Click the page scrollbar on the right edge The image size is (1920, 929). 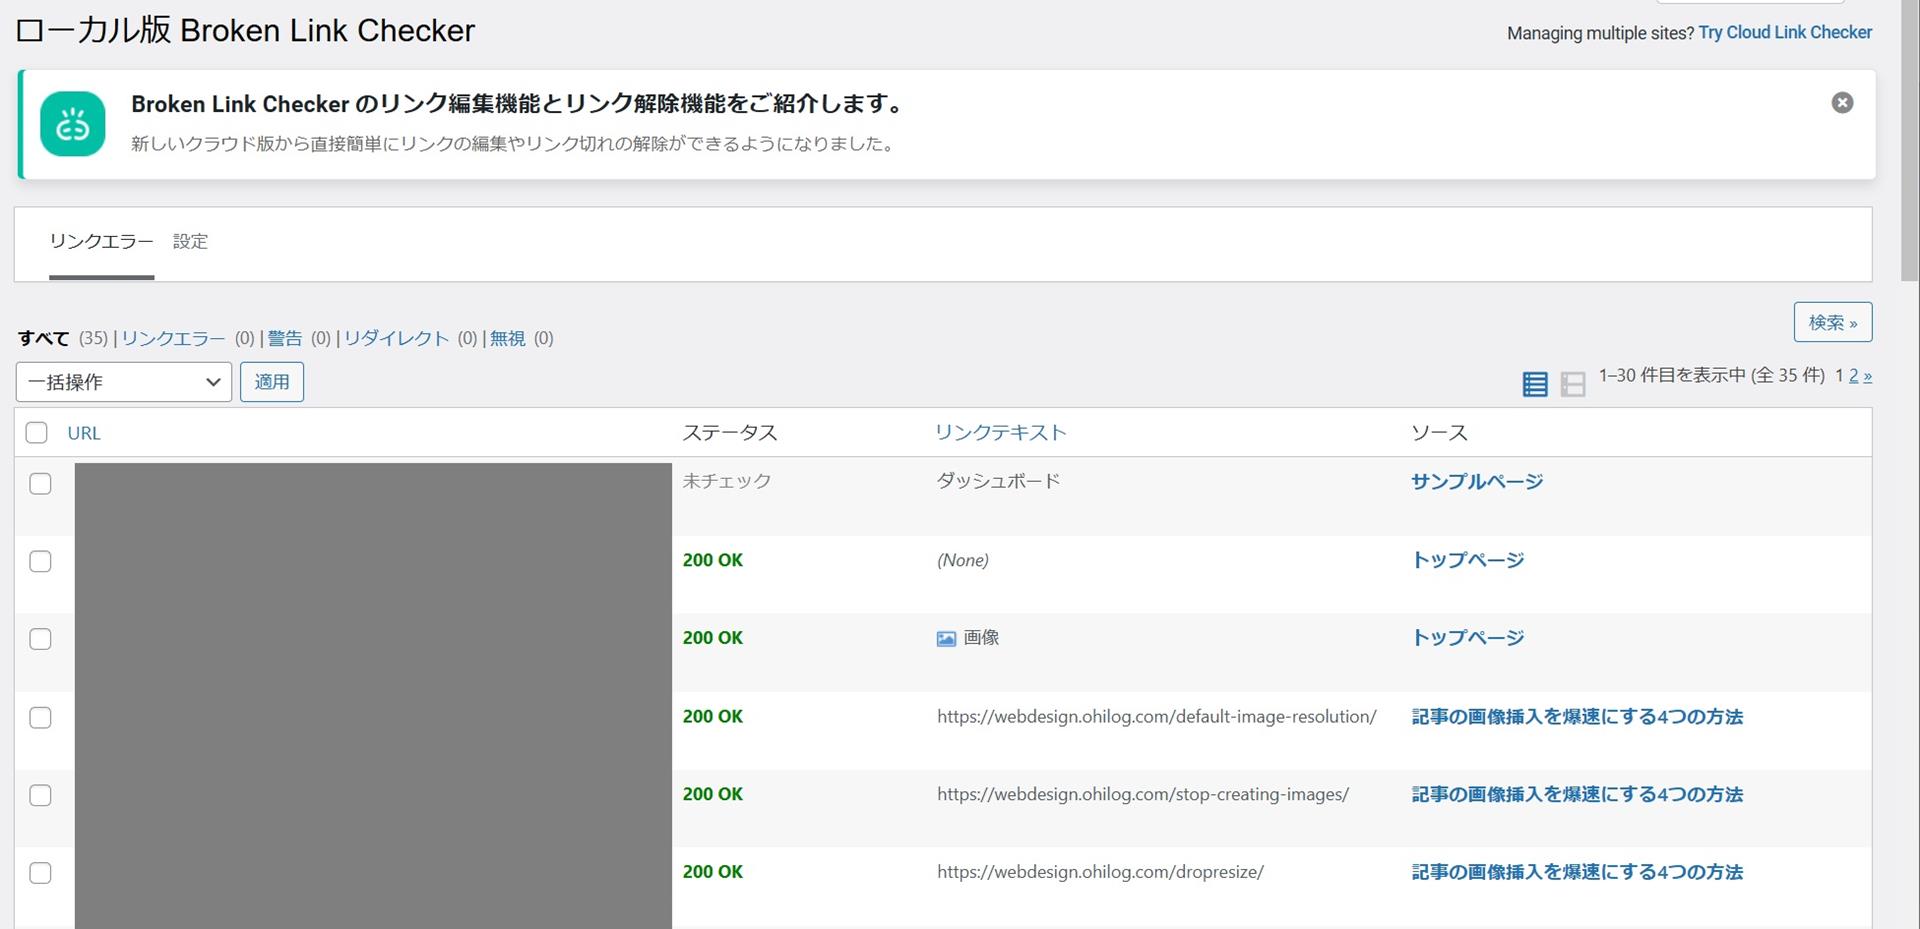tap(1909, 140)
